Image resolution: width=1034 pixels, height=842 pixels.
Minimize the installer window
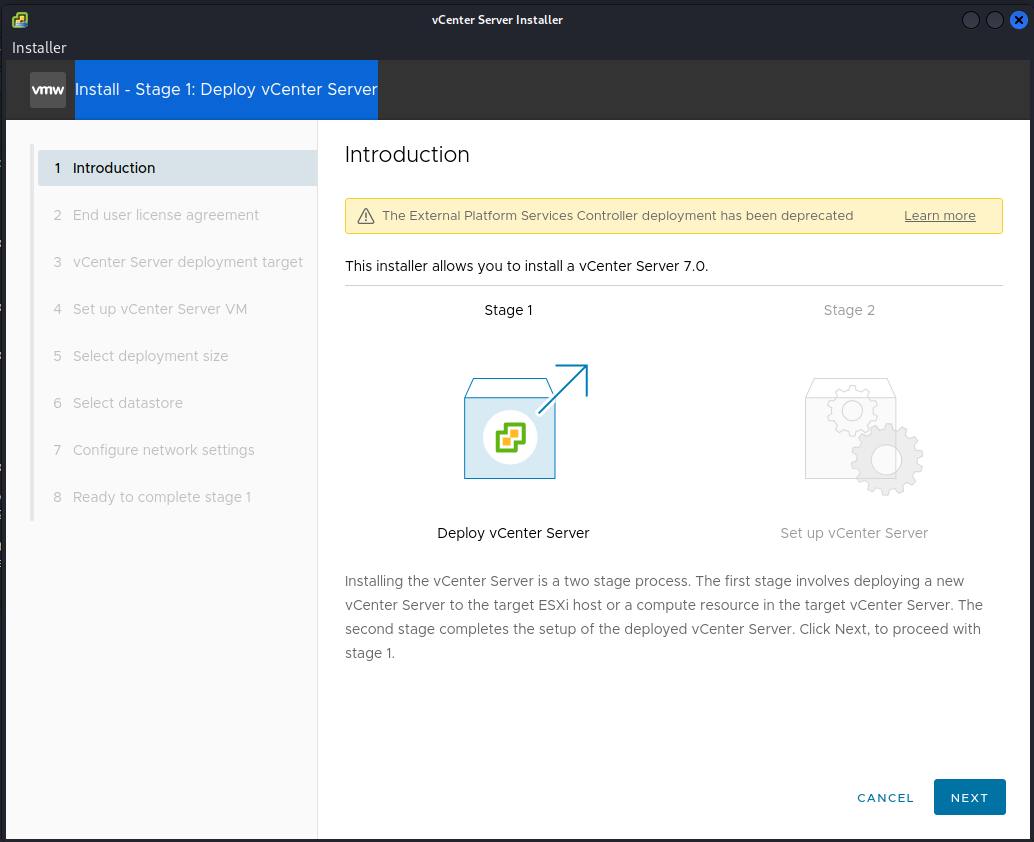(971, 20)
